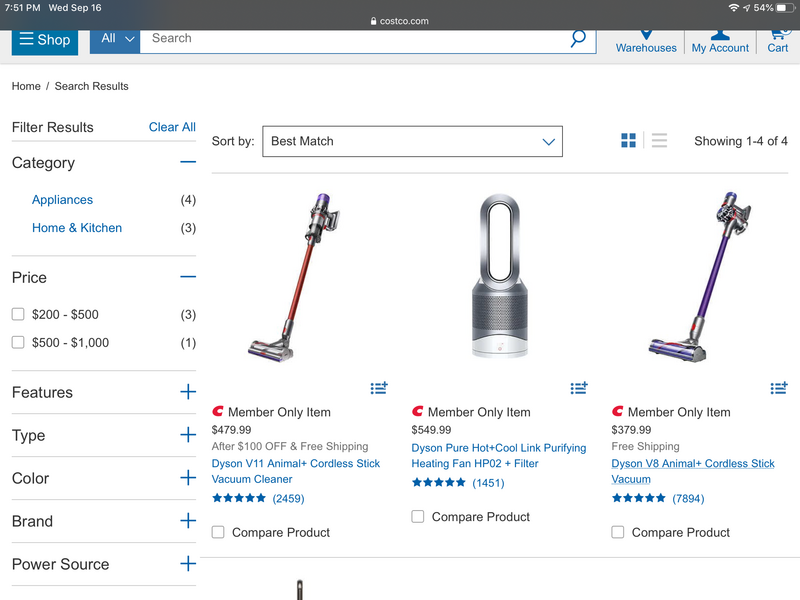Click the magnifying glass search icon
Image resolution: width=800 pixels, height=600 pixels.
point(578,38)
